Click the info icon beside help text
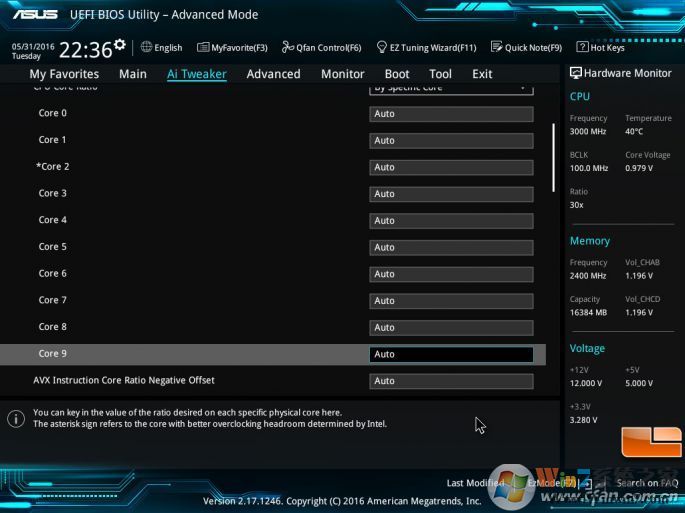 click(16, 418)
